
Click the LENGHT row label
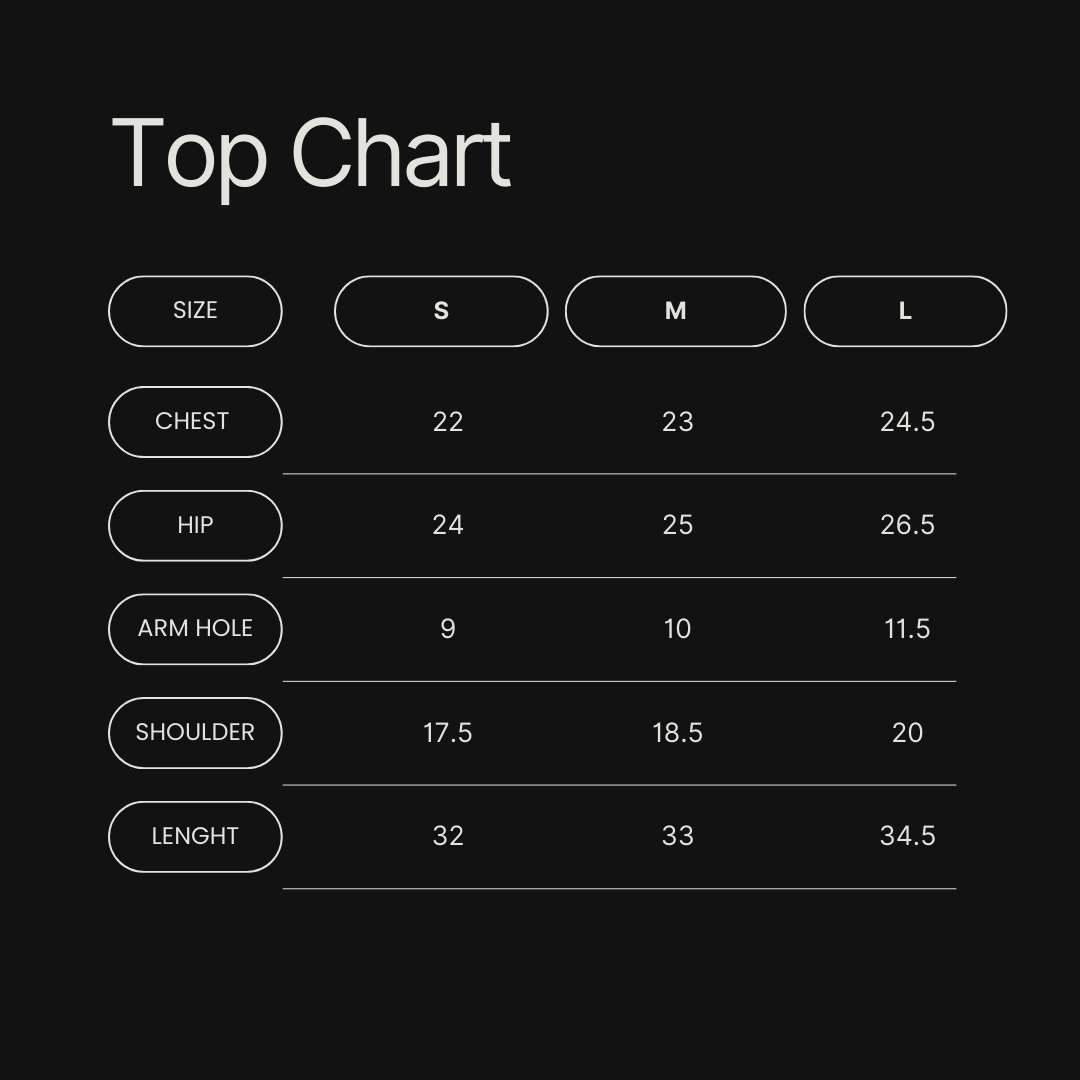point(195,836)
